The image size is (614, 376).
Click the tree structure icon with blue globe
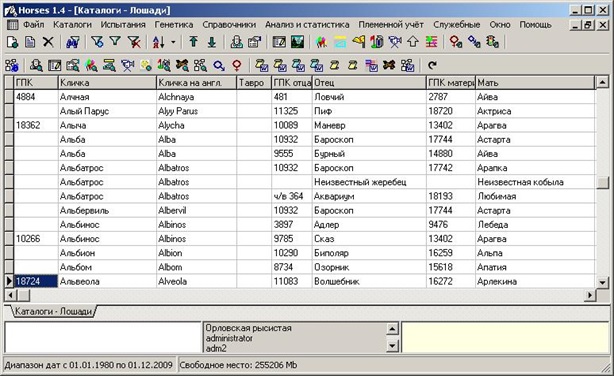(x=12, y=65)
